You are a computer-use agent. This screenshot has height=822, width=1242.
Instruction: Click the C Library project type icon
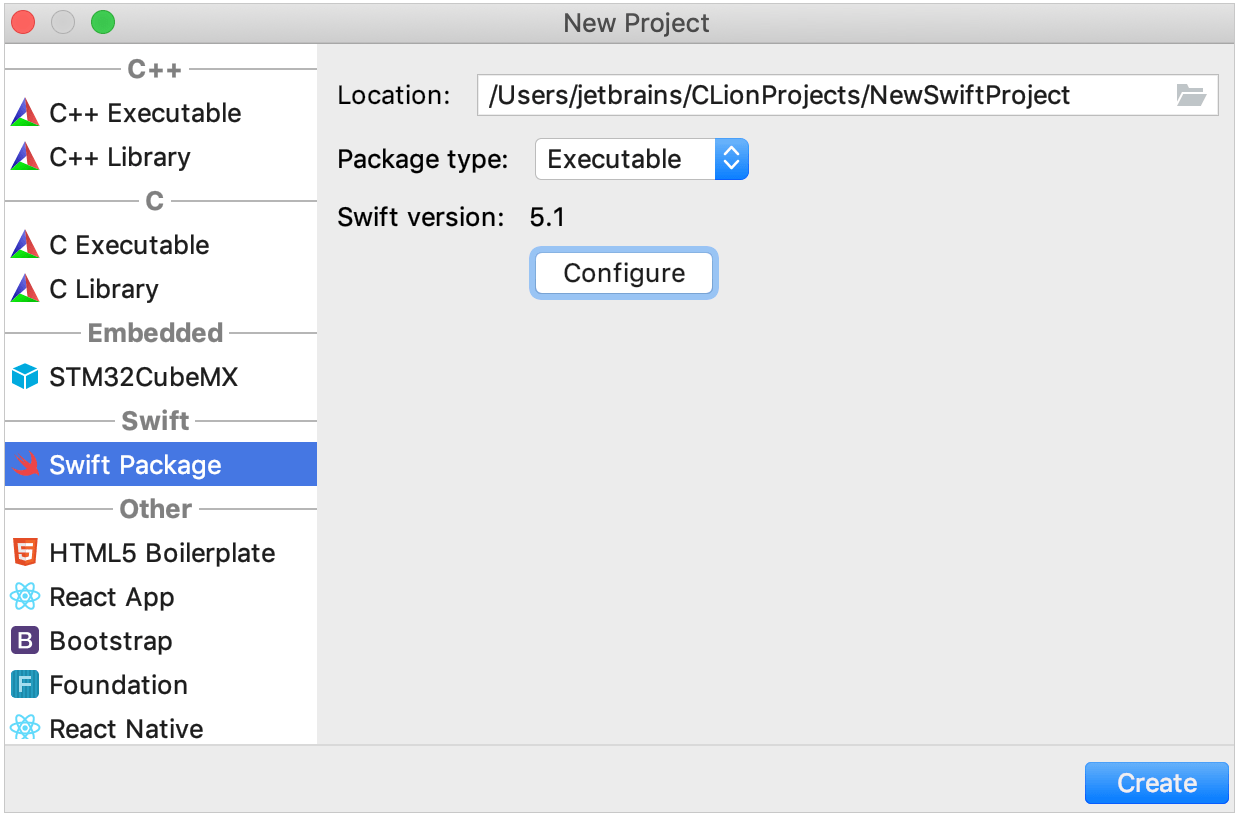pos(27,289)
